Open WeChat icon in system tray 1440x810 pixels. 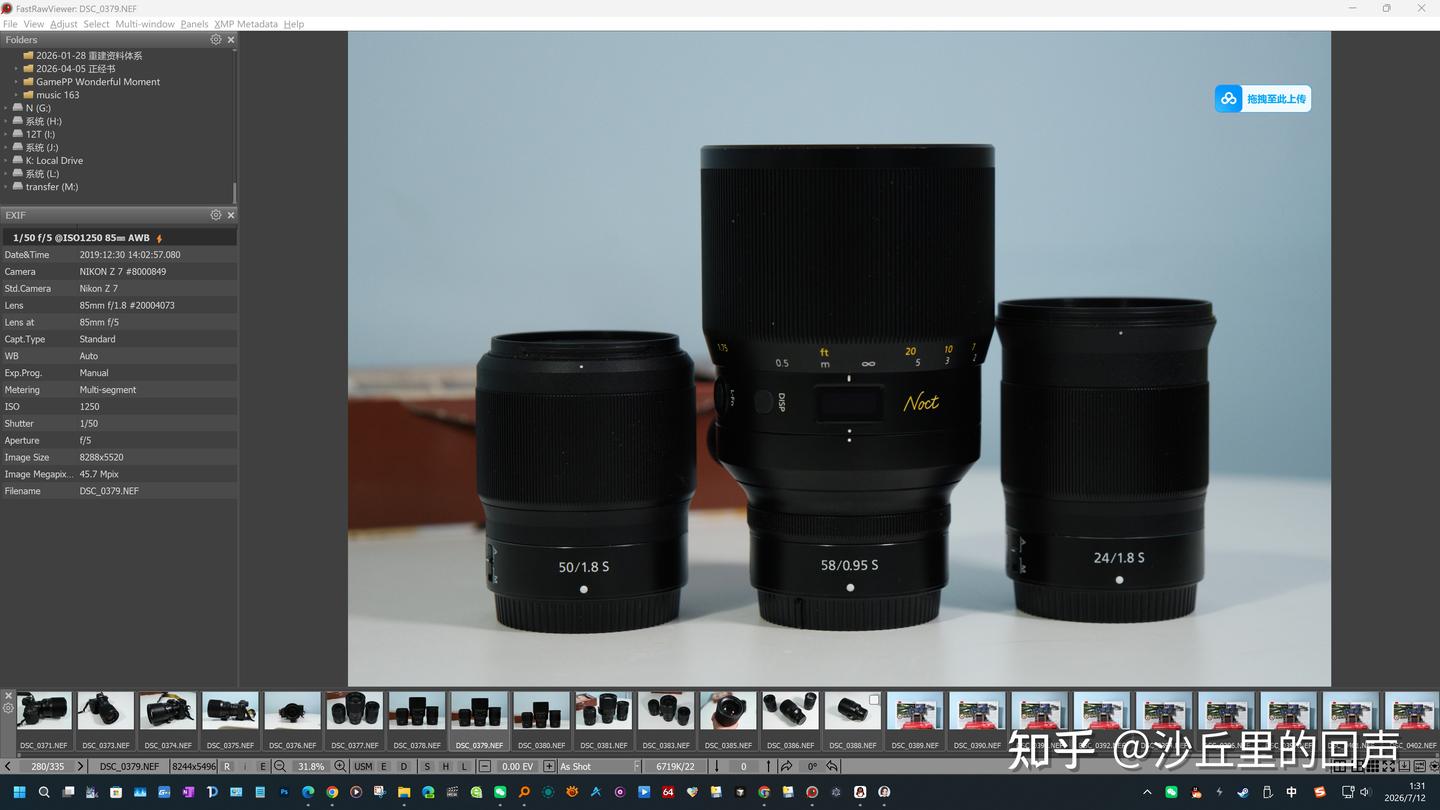point(1172,792)
